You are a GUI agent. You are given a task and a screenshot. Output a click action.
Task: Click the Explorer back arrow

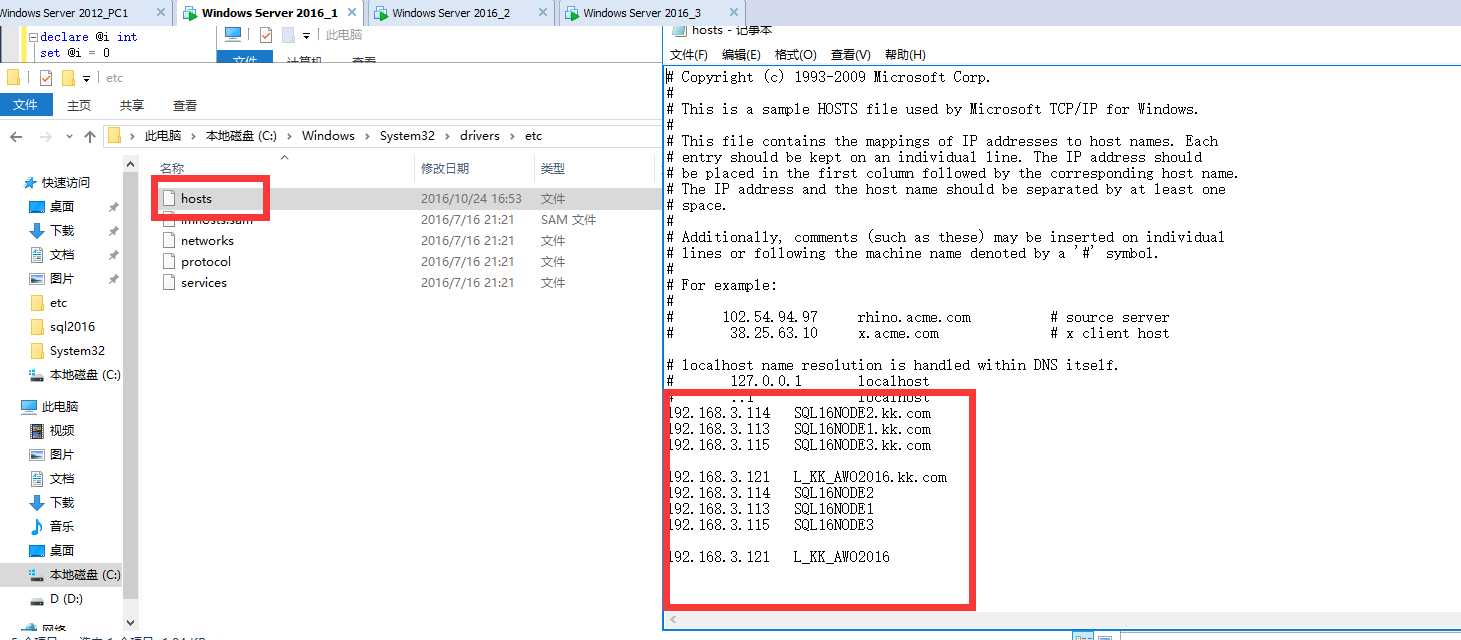pyautogui.click(x=17, y=136)
